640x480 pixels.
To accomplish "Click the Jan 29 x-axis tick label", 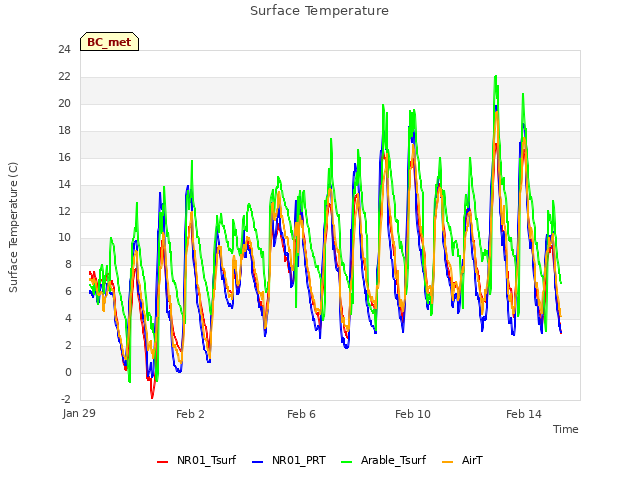I will [x=79, y=413].
